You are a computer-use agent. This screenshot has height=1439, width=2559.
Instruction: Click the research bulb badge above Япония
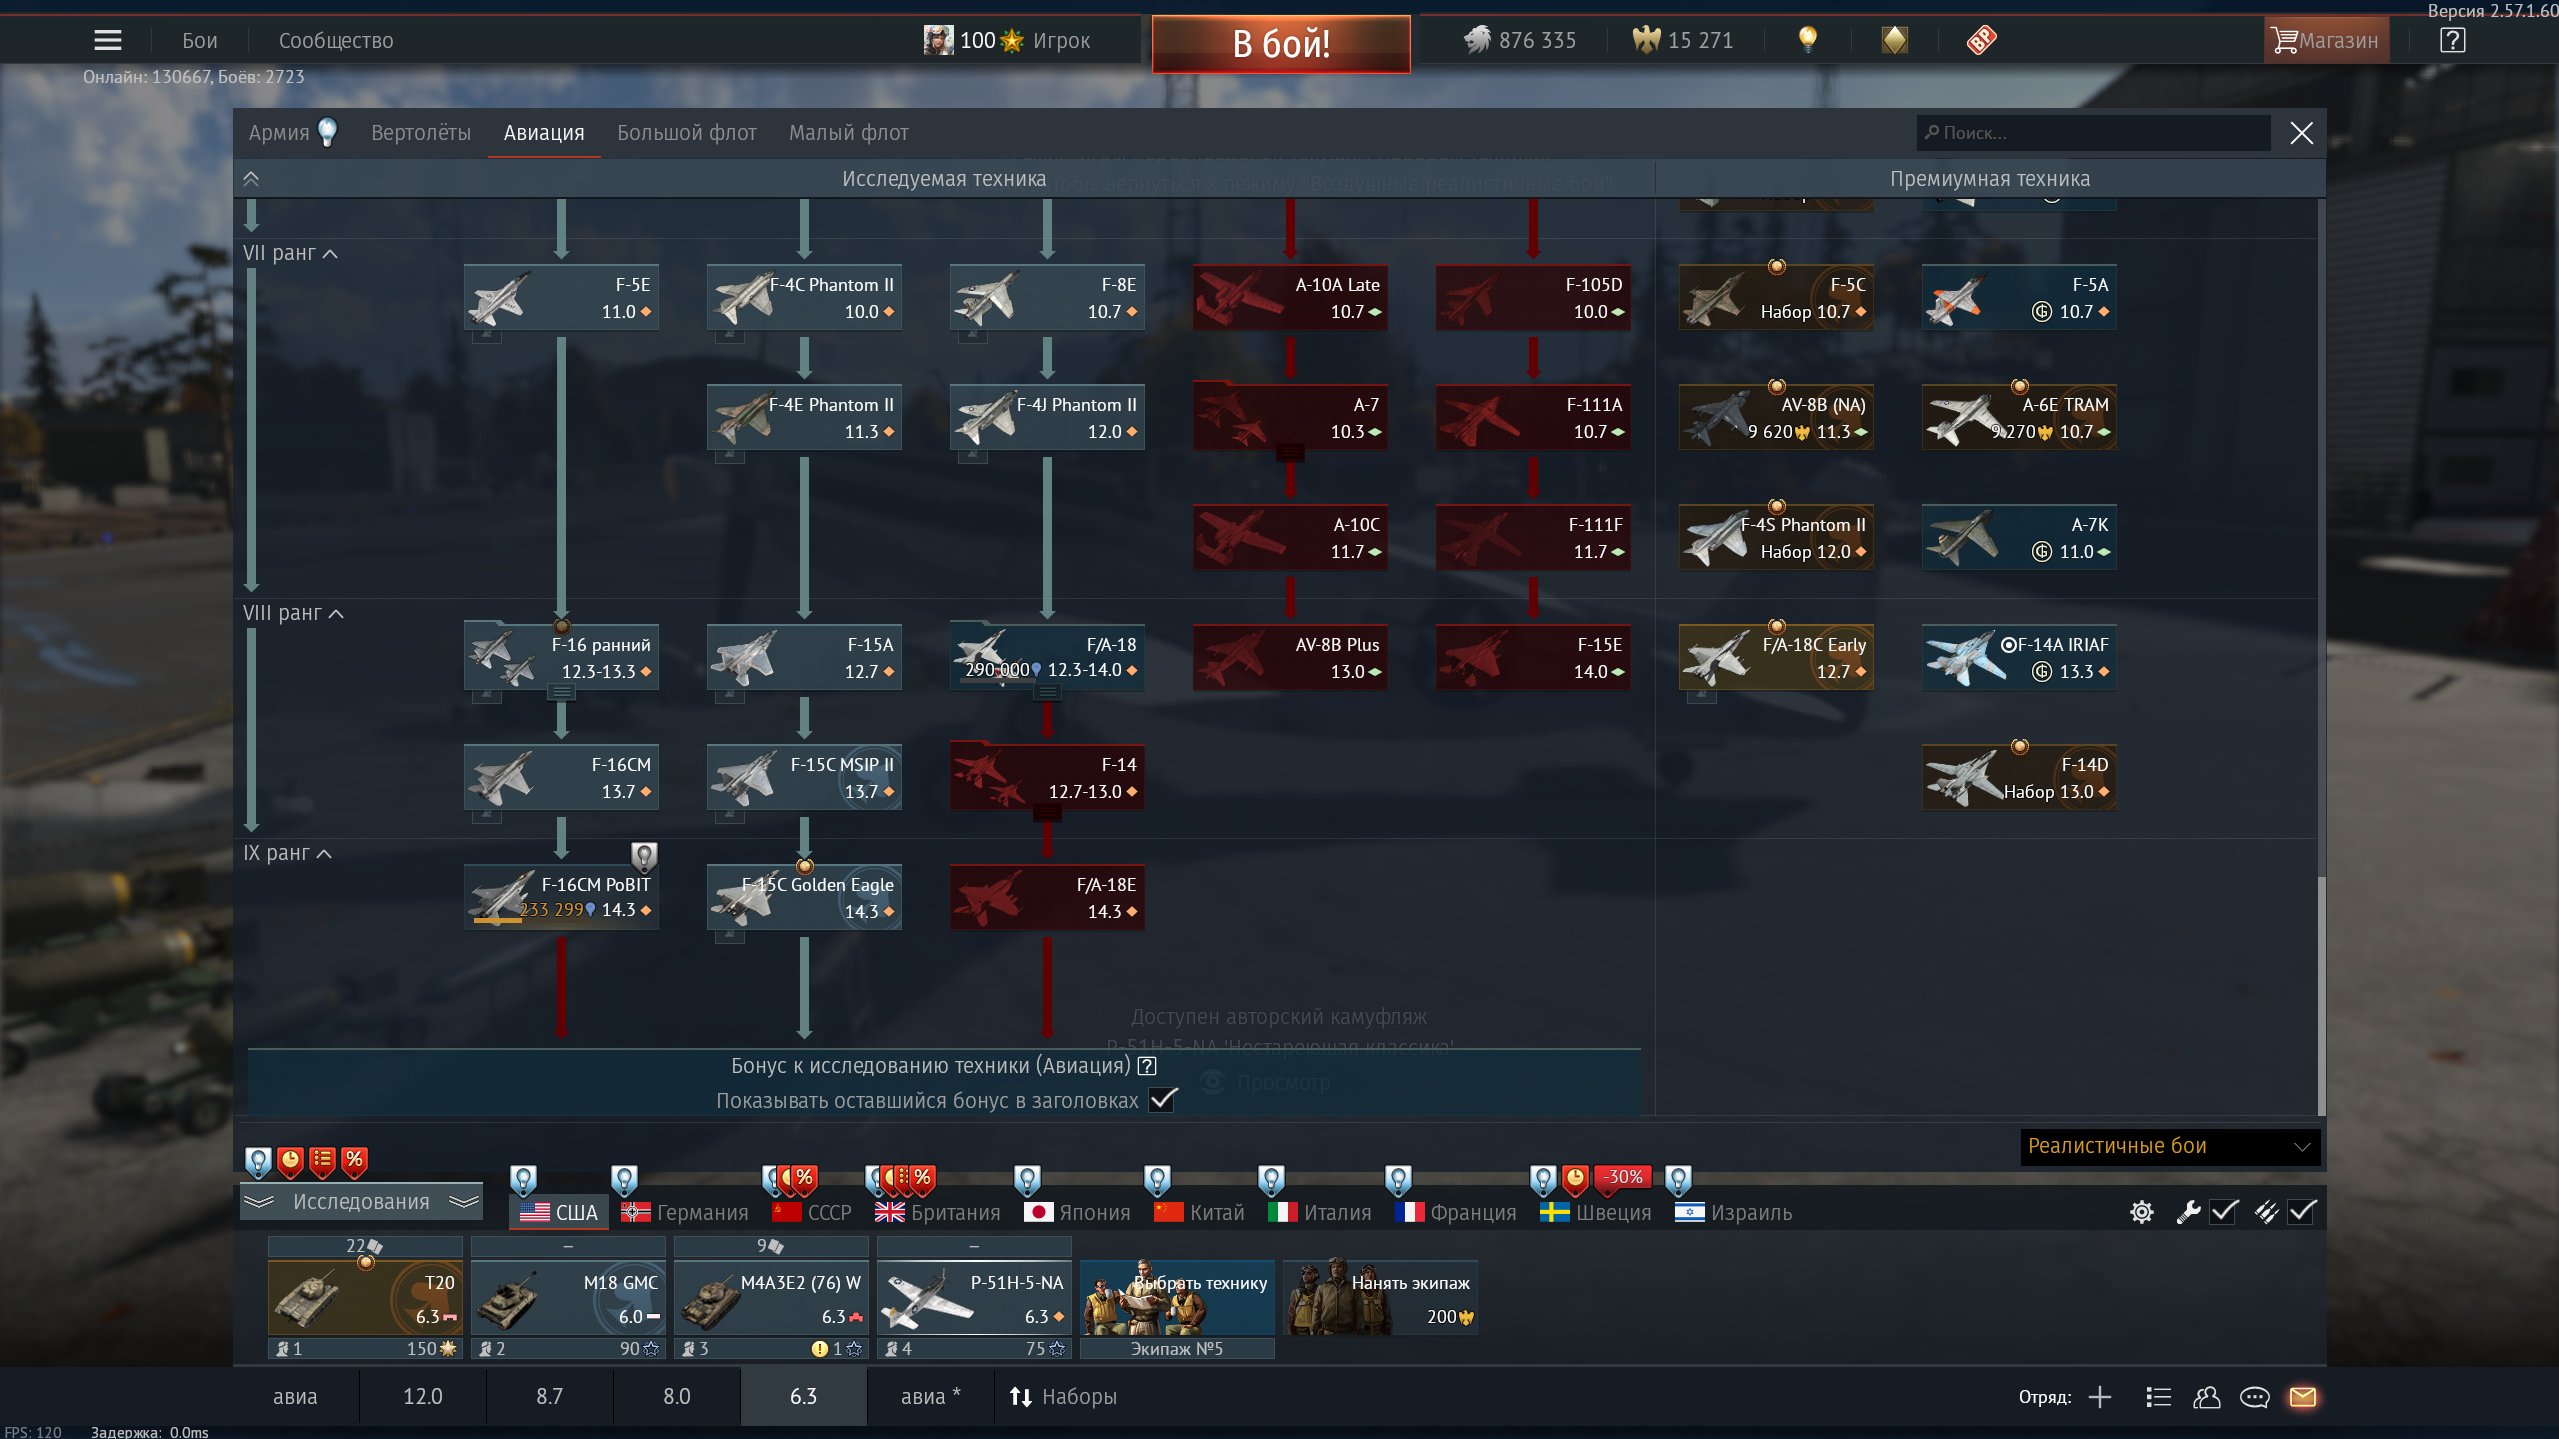coord(1027,1181)
